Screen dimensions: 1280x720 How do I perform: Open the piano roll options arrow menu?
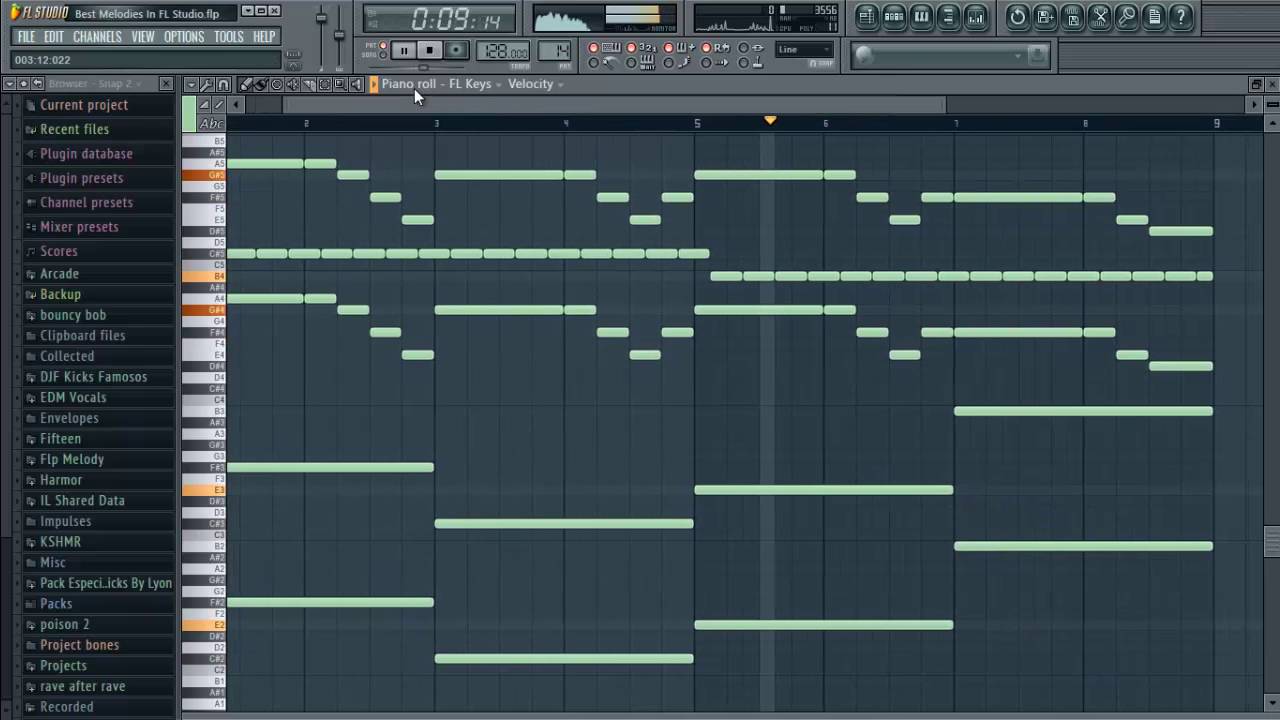tap(190, 85)
